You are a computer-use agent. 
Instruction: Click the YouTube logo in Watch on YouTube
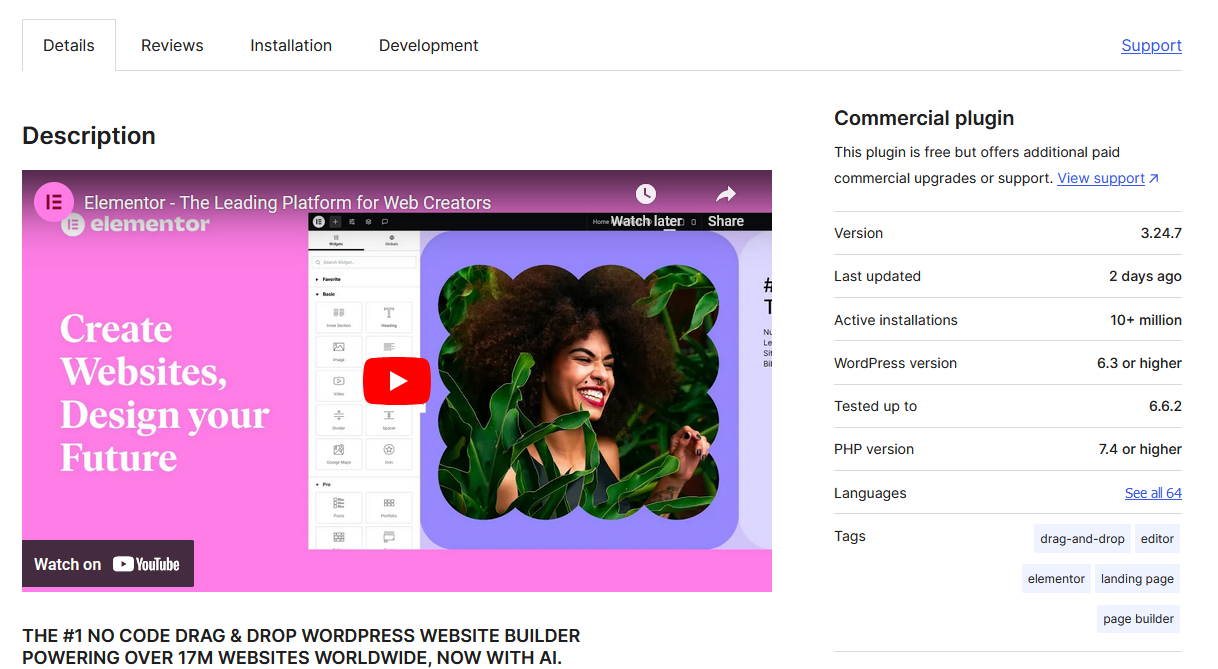150,563
